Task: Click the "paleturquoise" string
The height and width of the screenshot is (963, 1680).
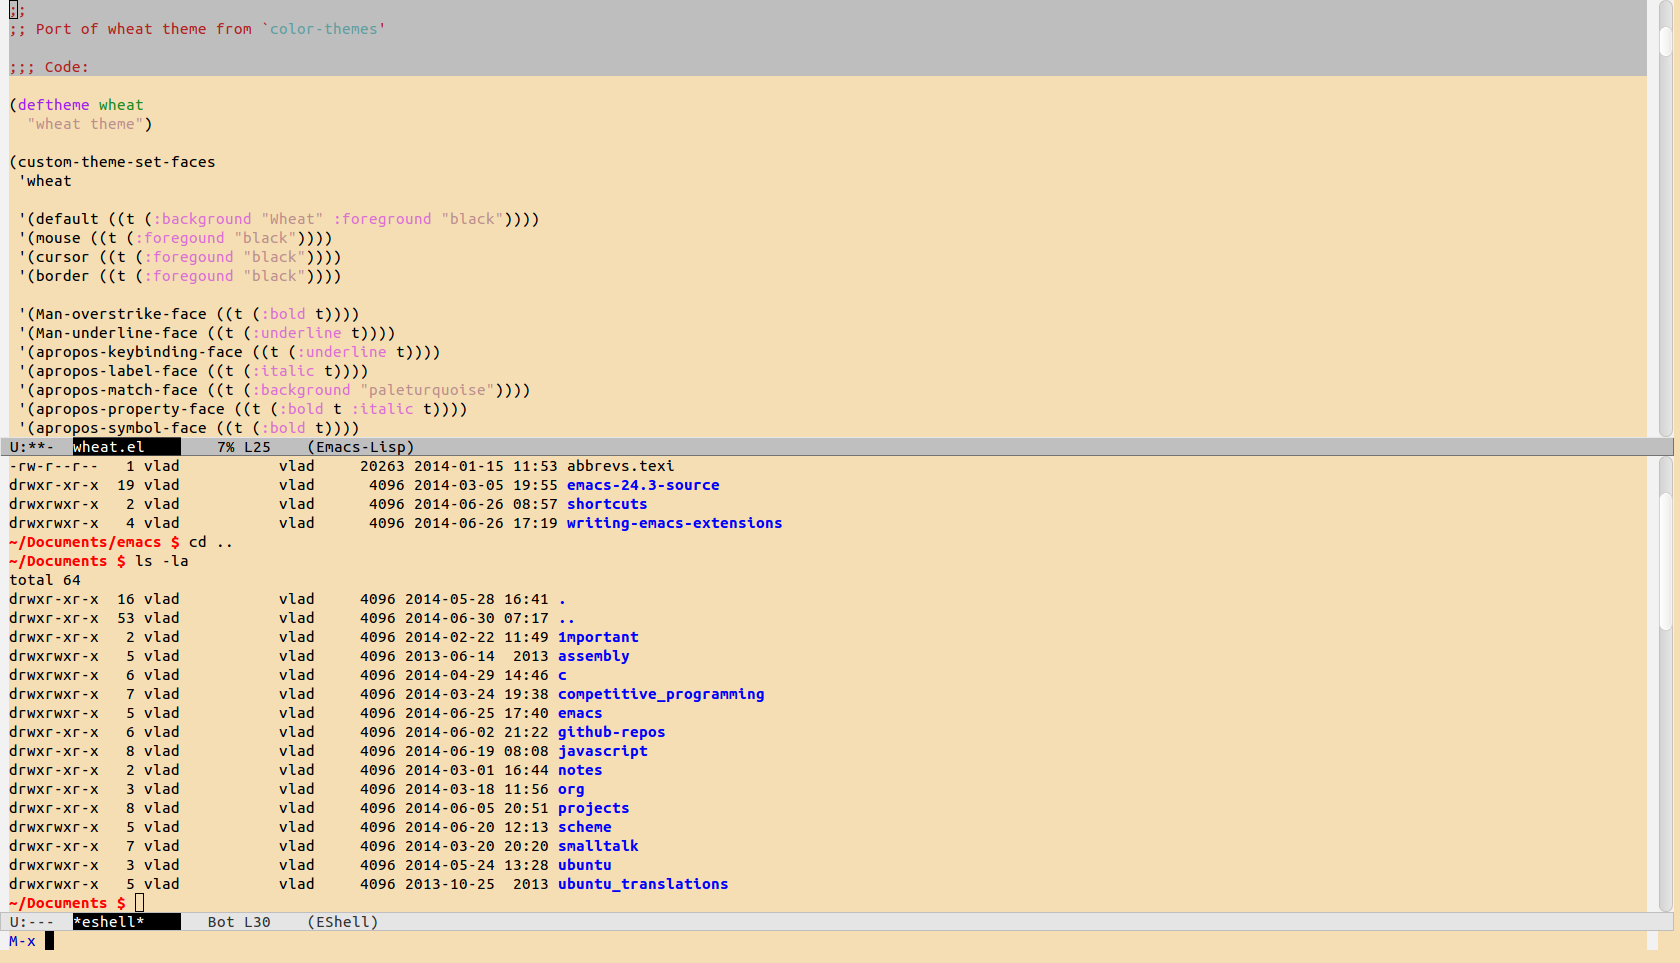Action: pyautogui.click(x=427, y=390)
